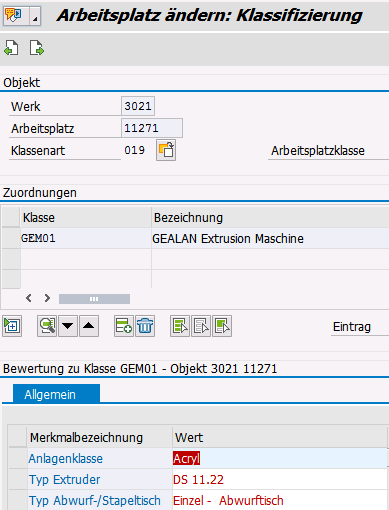The image size is (389, 510).
Task: Click the first green list-arrow icon after the trash bin
Action: point(180,326)
